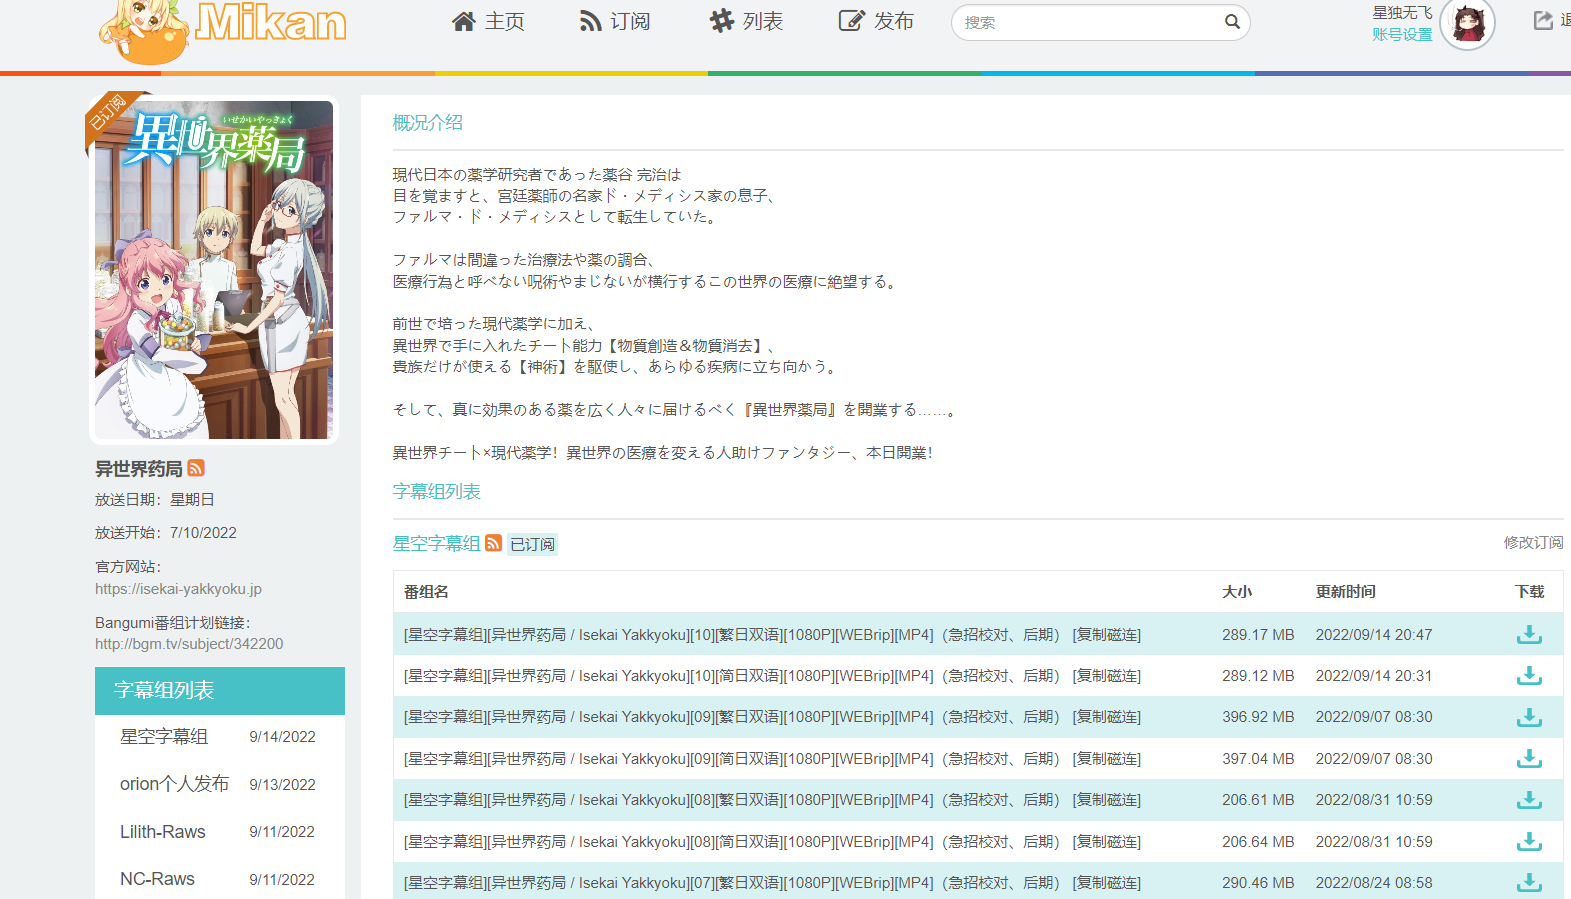The width and height of the screenshot is (1571, 899).
Task: Download episode 08 繁日双语 torrent
Action: point(1528,800)
